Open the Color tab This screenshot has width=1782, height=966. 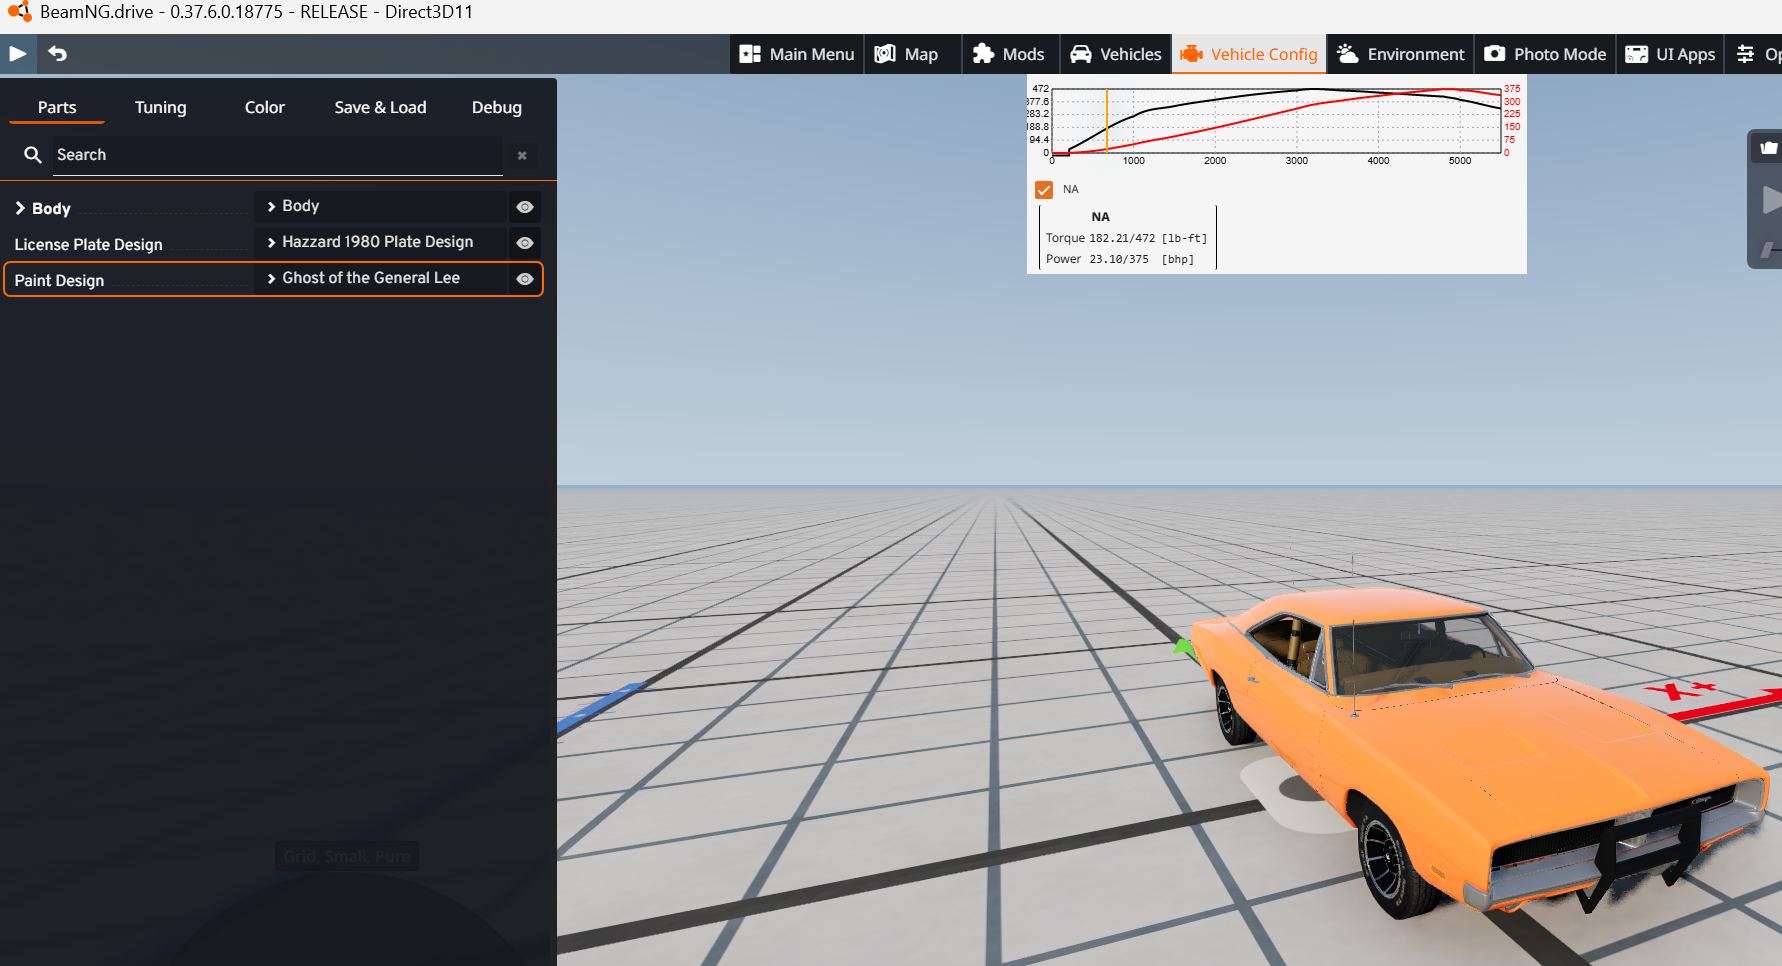coord(265,107)
